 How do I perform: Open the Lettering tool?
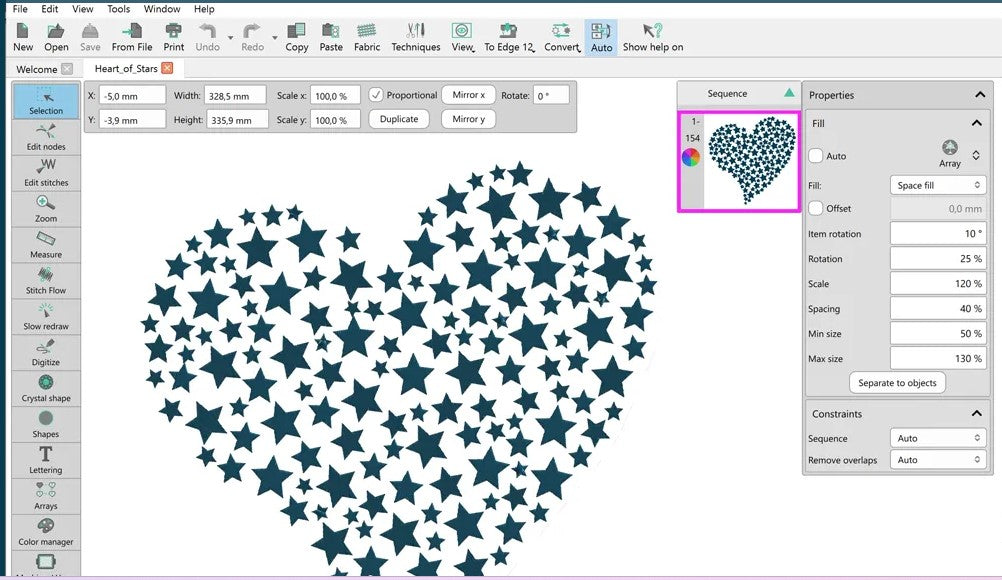point(46,460)
